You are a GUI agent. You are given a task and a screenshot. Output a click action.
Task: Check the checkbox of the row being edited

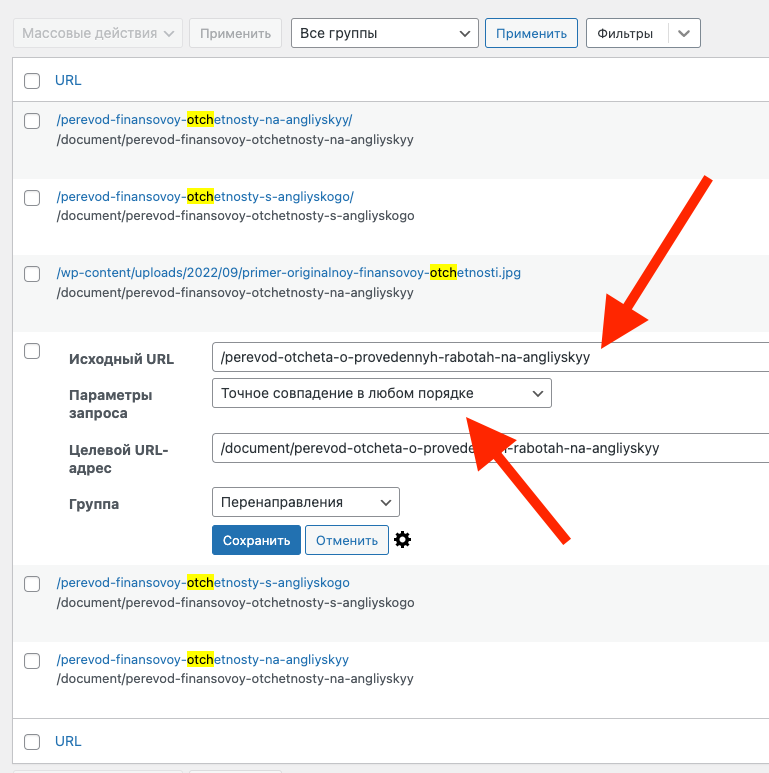pyautogui.click(x=32, y=351)
